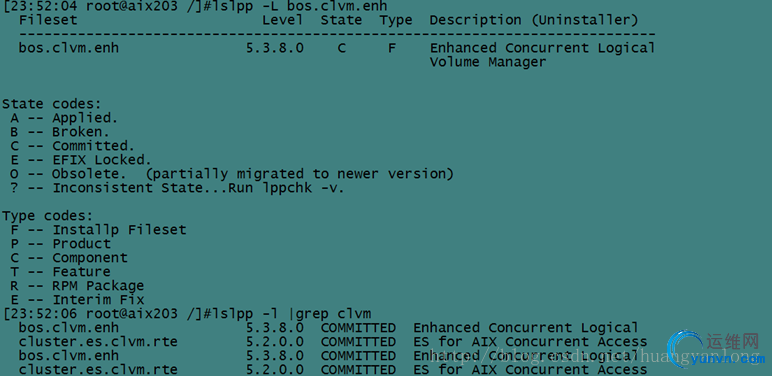Click the 'R -- RPM Package' line

[77, 286]
